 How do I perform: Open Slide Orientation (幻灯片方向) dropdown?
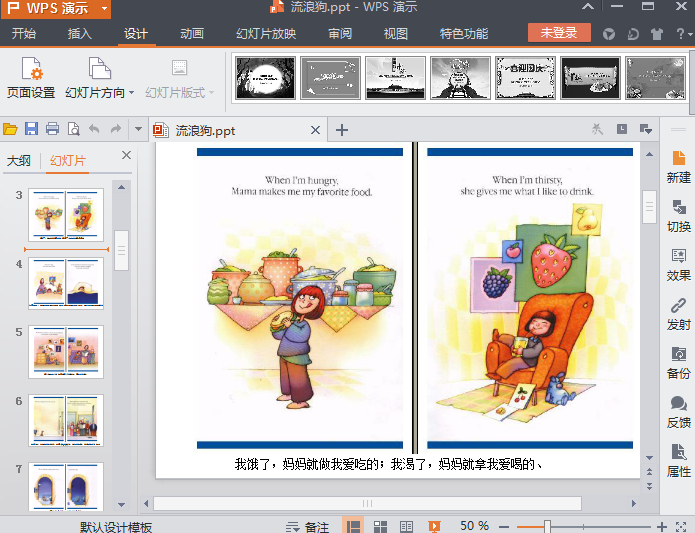(99, 78)
